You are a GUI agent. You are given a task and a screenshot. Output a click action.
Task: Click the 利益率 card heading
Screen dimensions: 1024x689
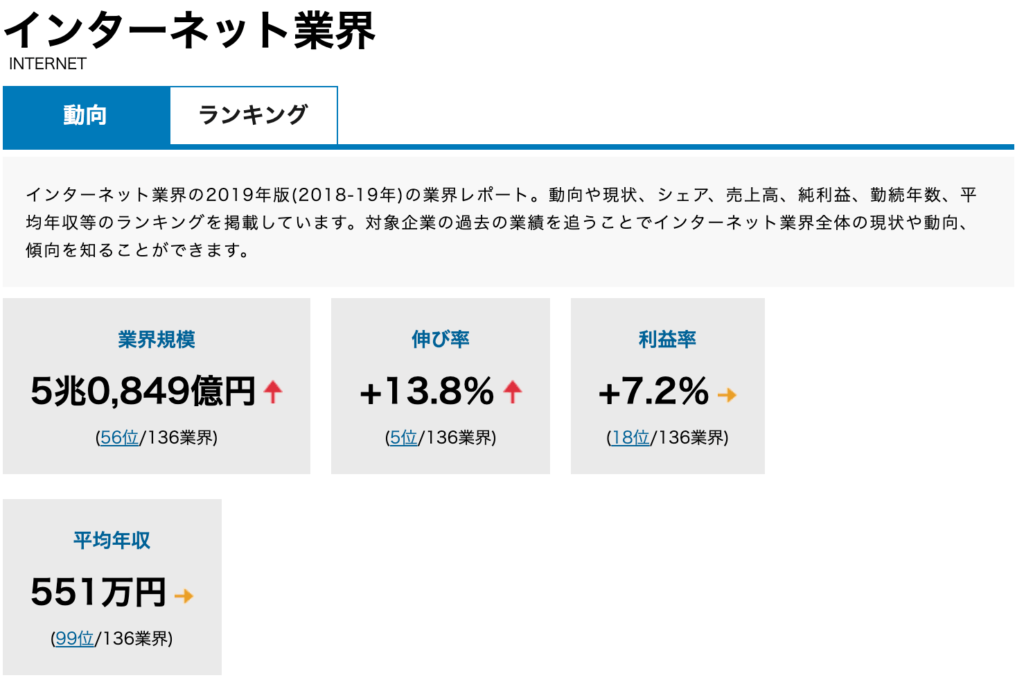click(x=666, y=340)
